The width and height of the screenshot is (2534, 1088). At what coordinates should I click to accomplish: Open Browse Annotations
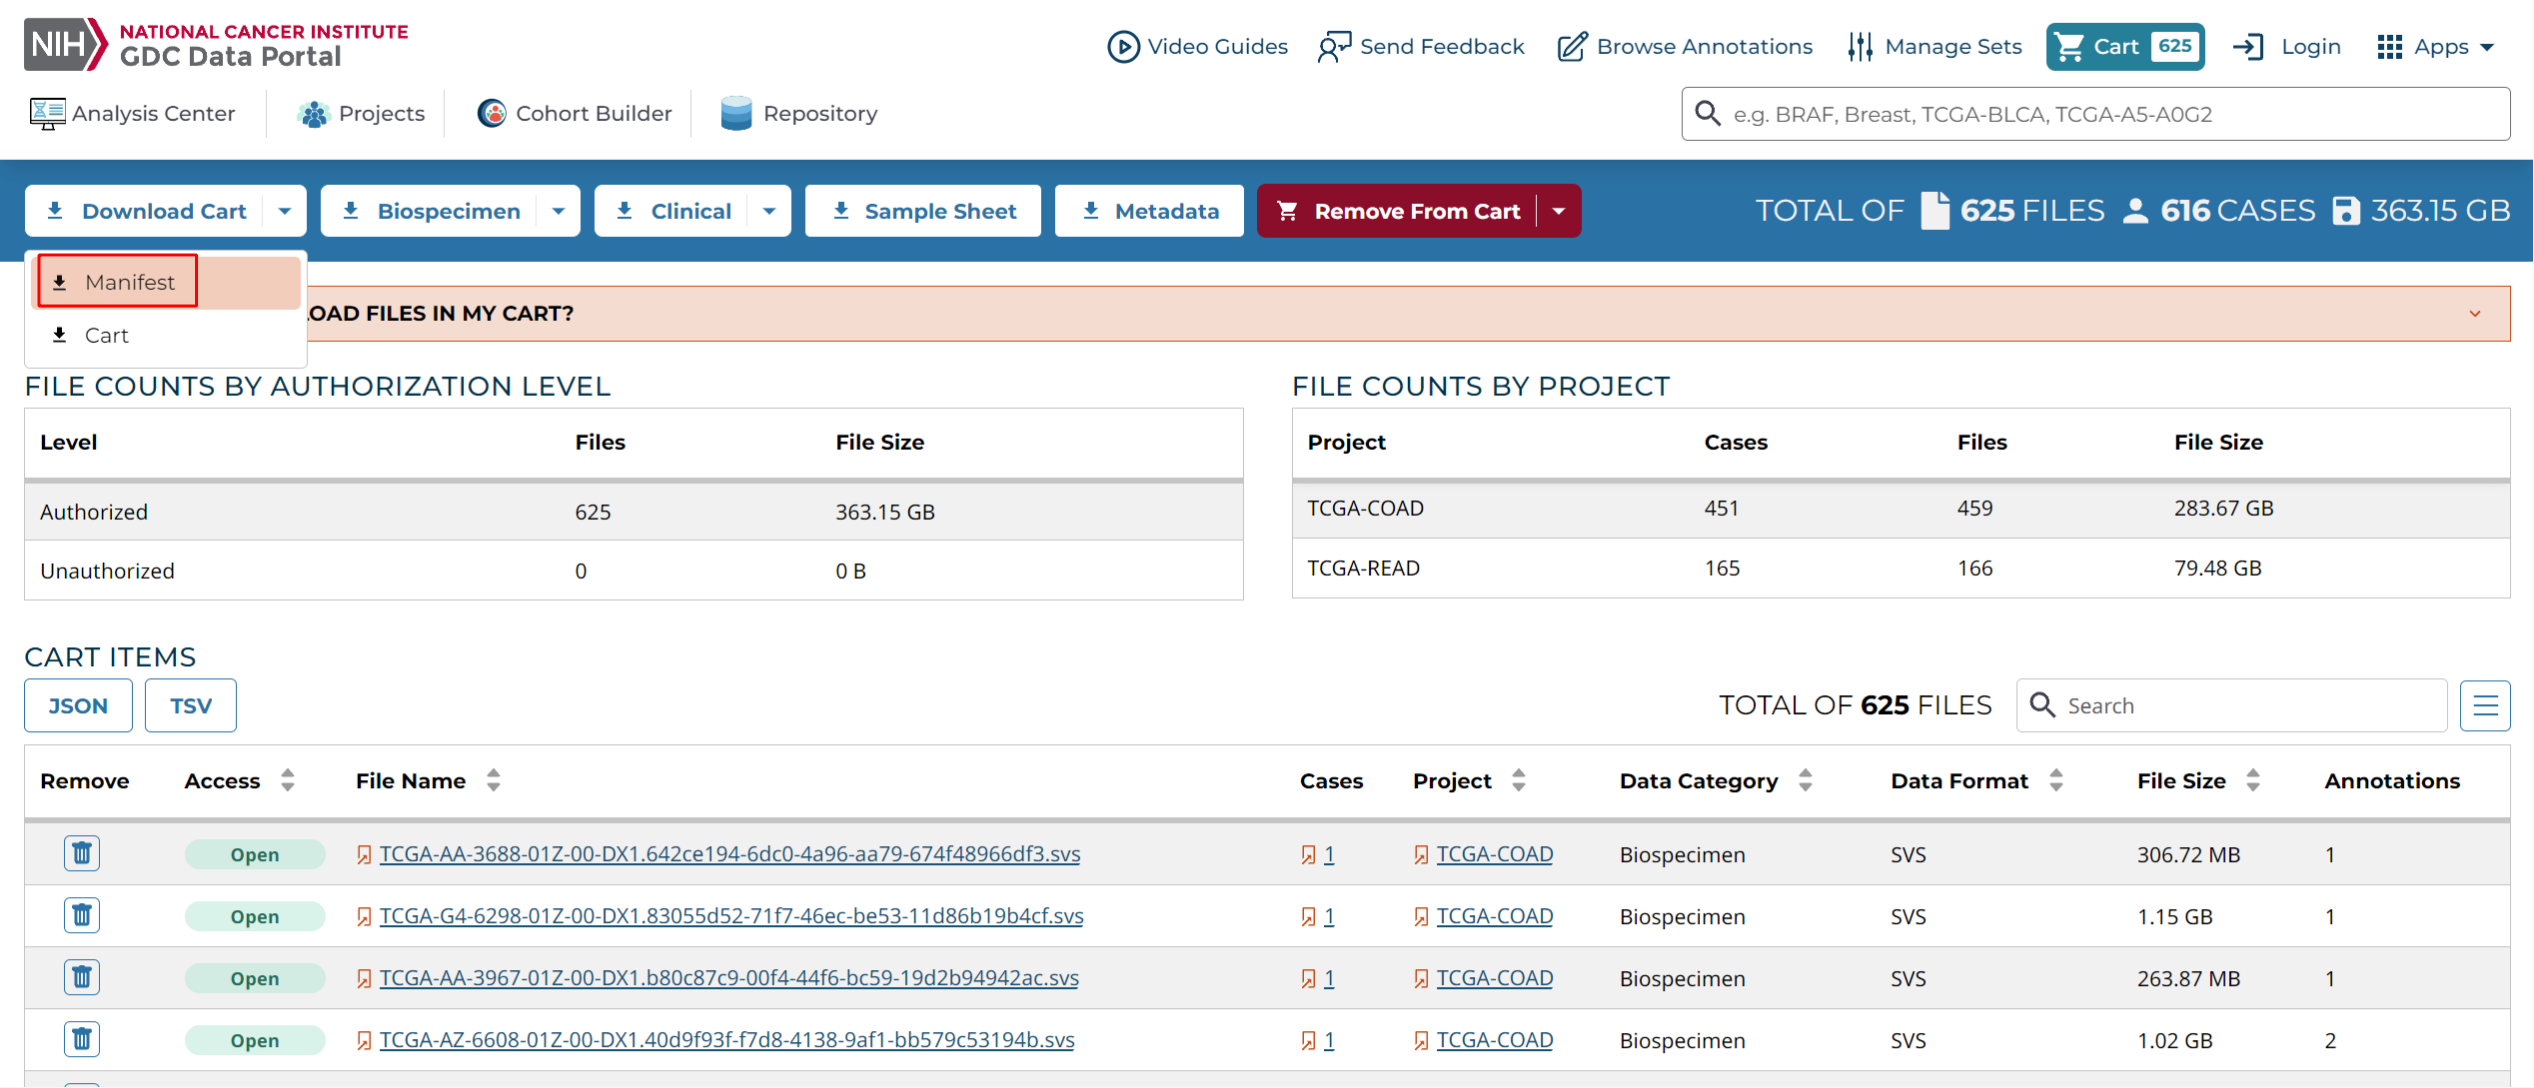pos(1685,46)
